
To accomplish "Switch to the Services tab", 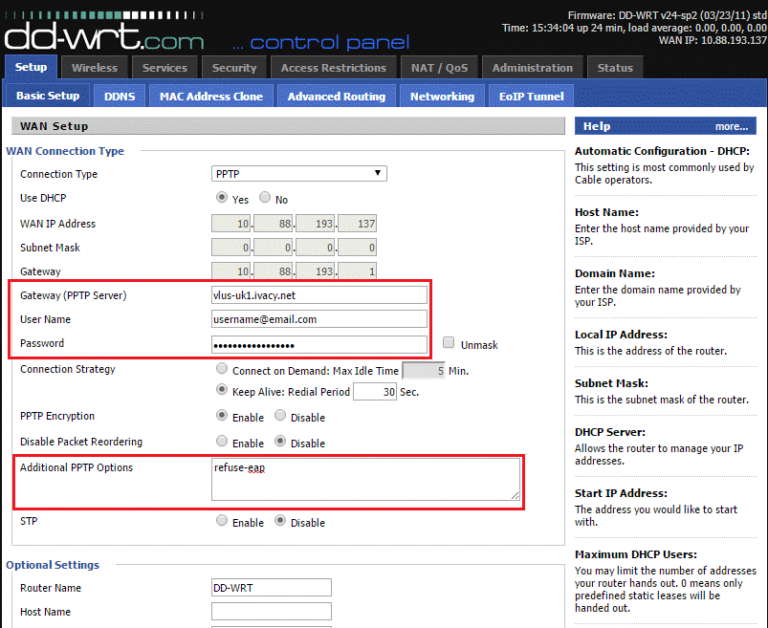I will [165, 68].
